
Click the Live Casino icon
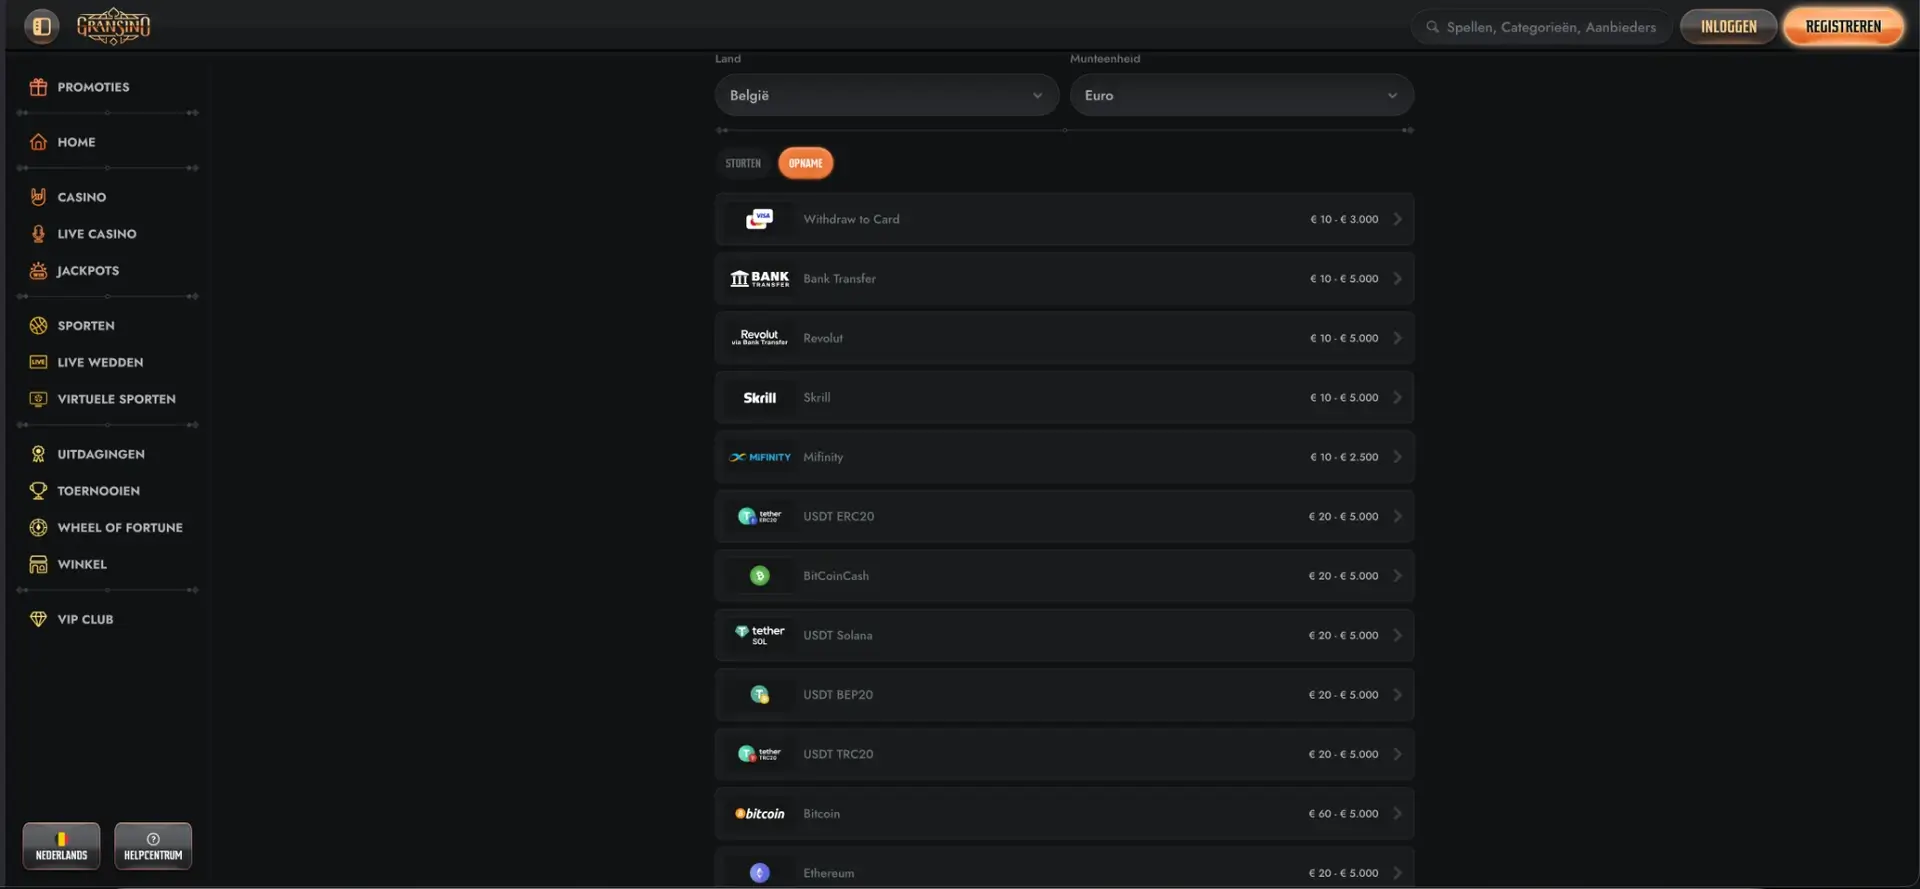(38, 234)
